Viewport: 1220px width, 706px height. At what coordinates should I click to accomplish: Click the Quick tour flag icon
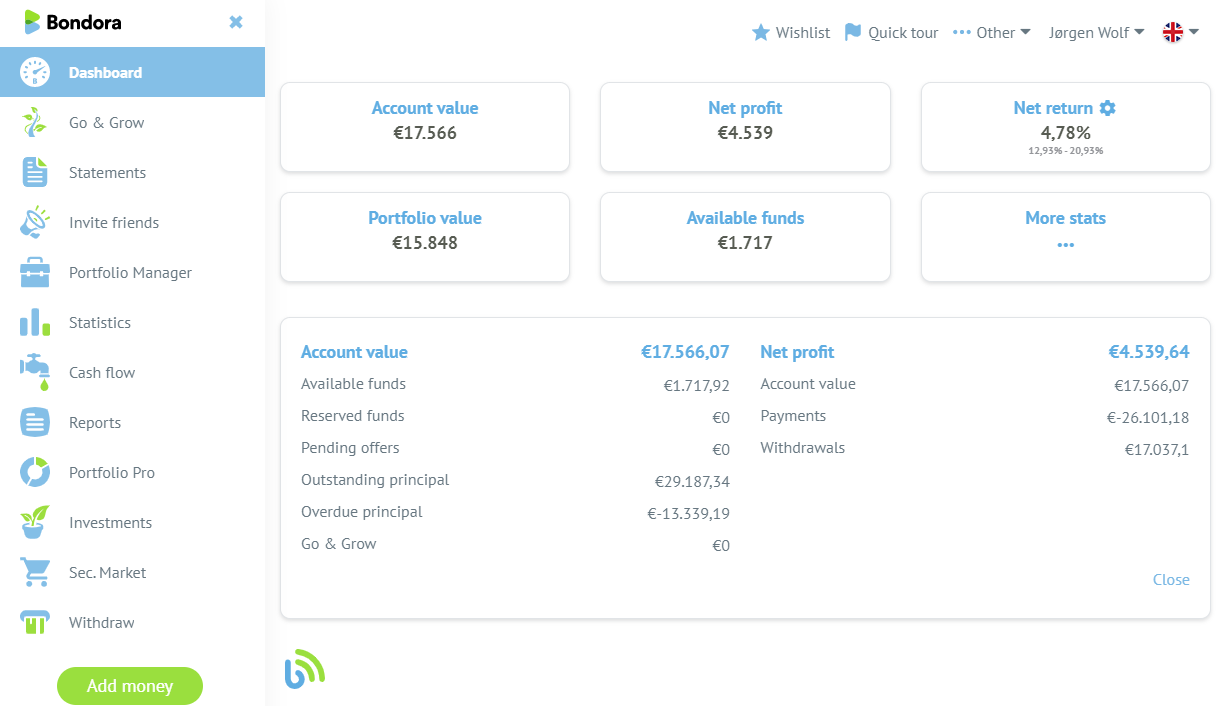point(853,32)
